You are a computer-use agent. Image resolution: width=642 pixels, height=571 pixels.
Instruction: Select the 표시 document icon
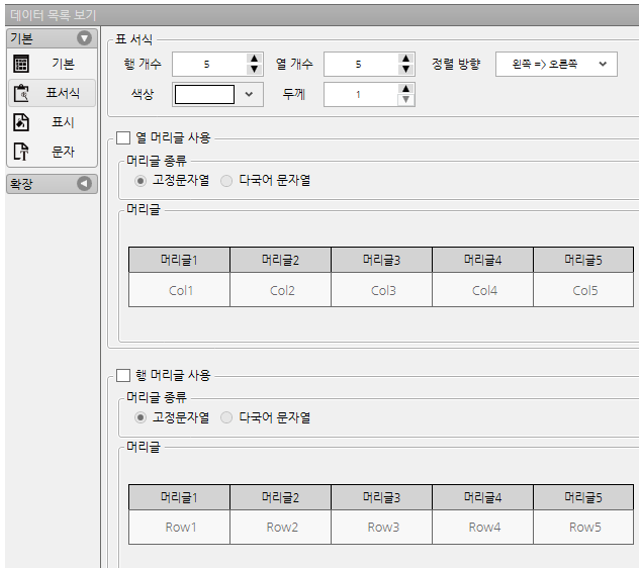click(21, 122)
